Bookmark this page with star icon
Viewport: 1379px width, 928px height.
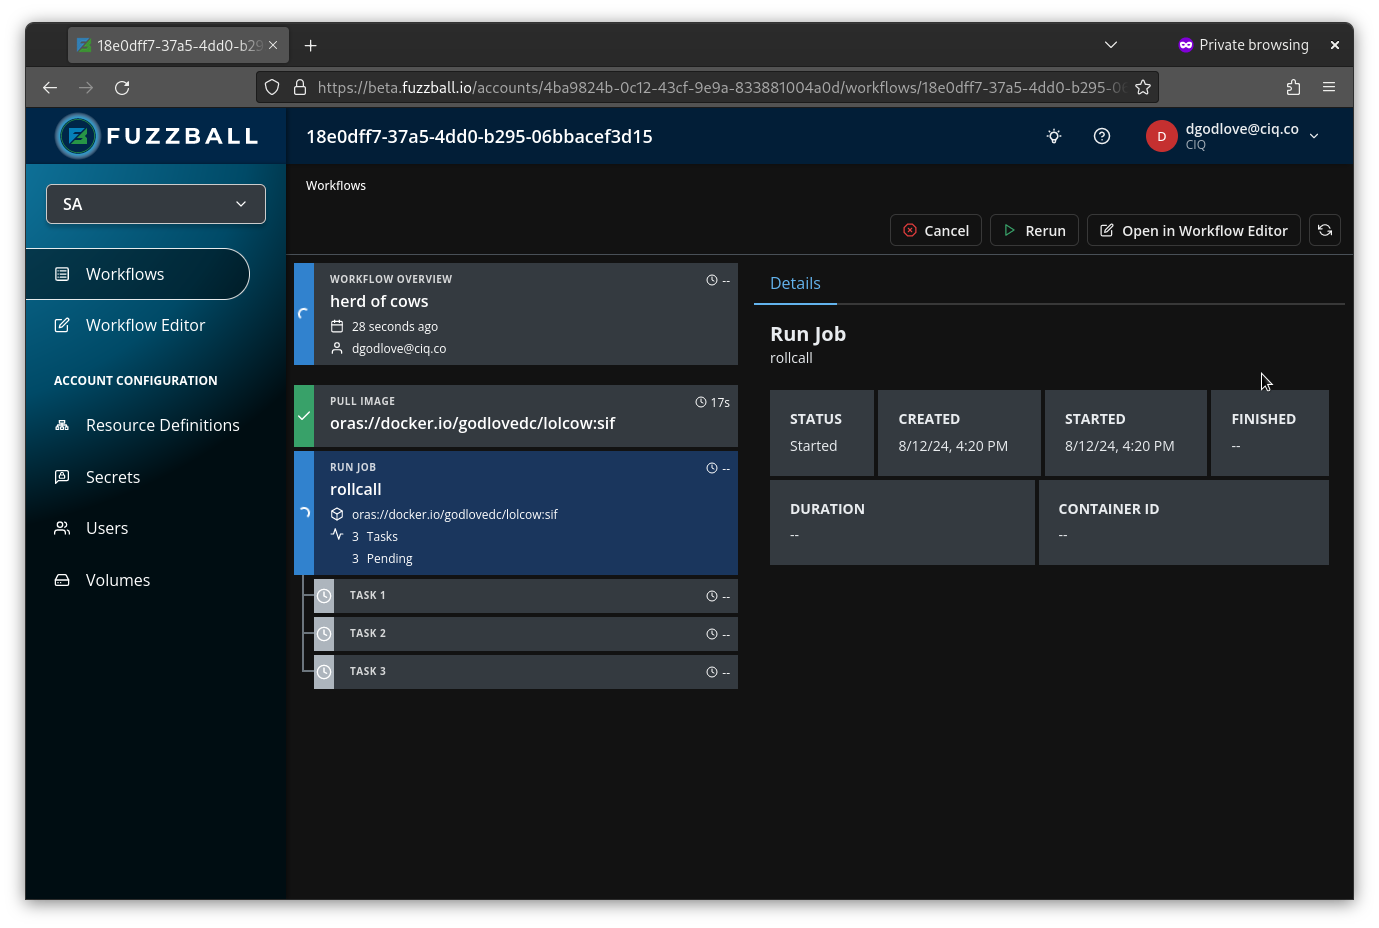(x=1143, y=88)
